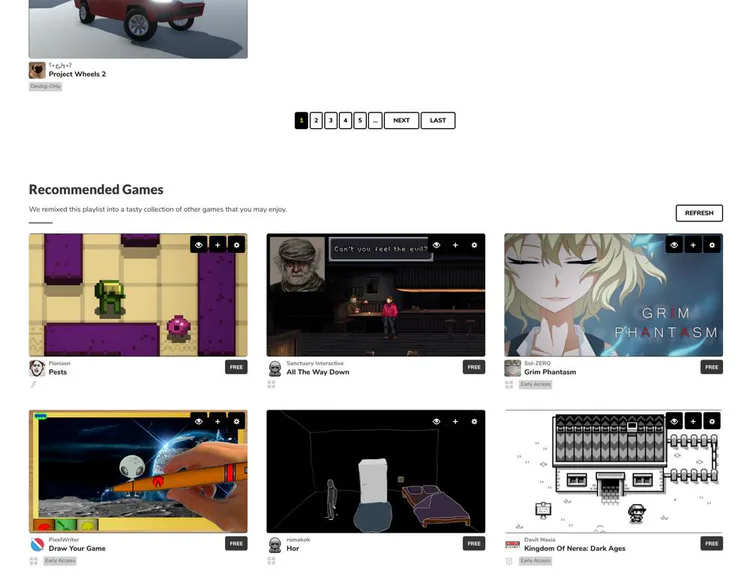Screen dimensions: 750x580
Task: Click plus icon on Draw Your Game
Action: pyautogui.click(x=218, y=421)
